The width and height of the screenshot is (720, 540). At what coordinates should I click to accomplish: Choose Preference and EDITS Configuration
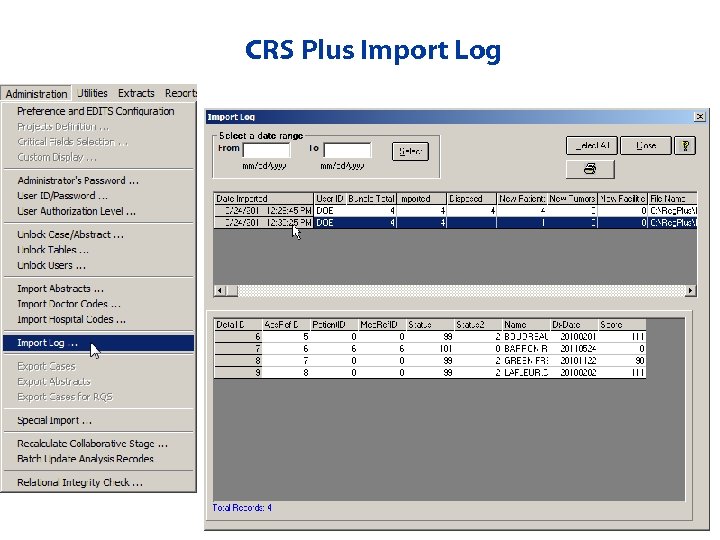click(96, 111)
